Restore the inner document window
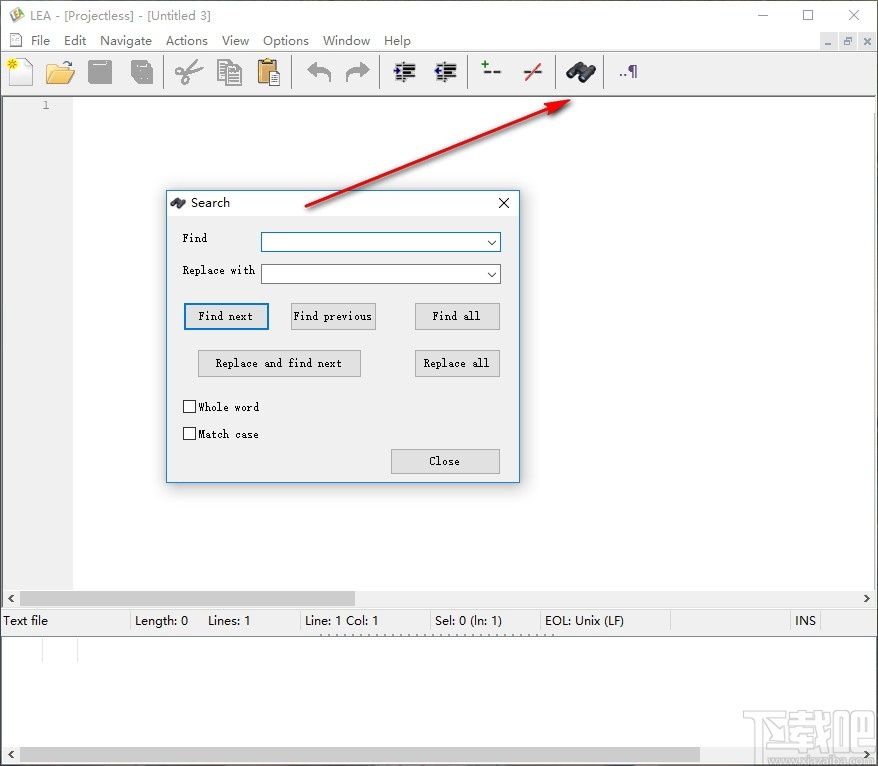Viewport: 878px width, 766px height. [x=848, y=41]
